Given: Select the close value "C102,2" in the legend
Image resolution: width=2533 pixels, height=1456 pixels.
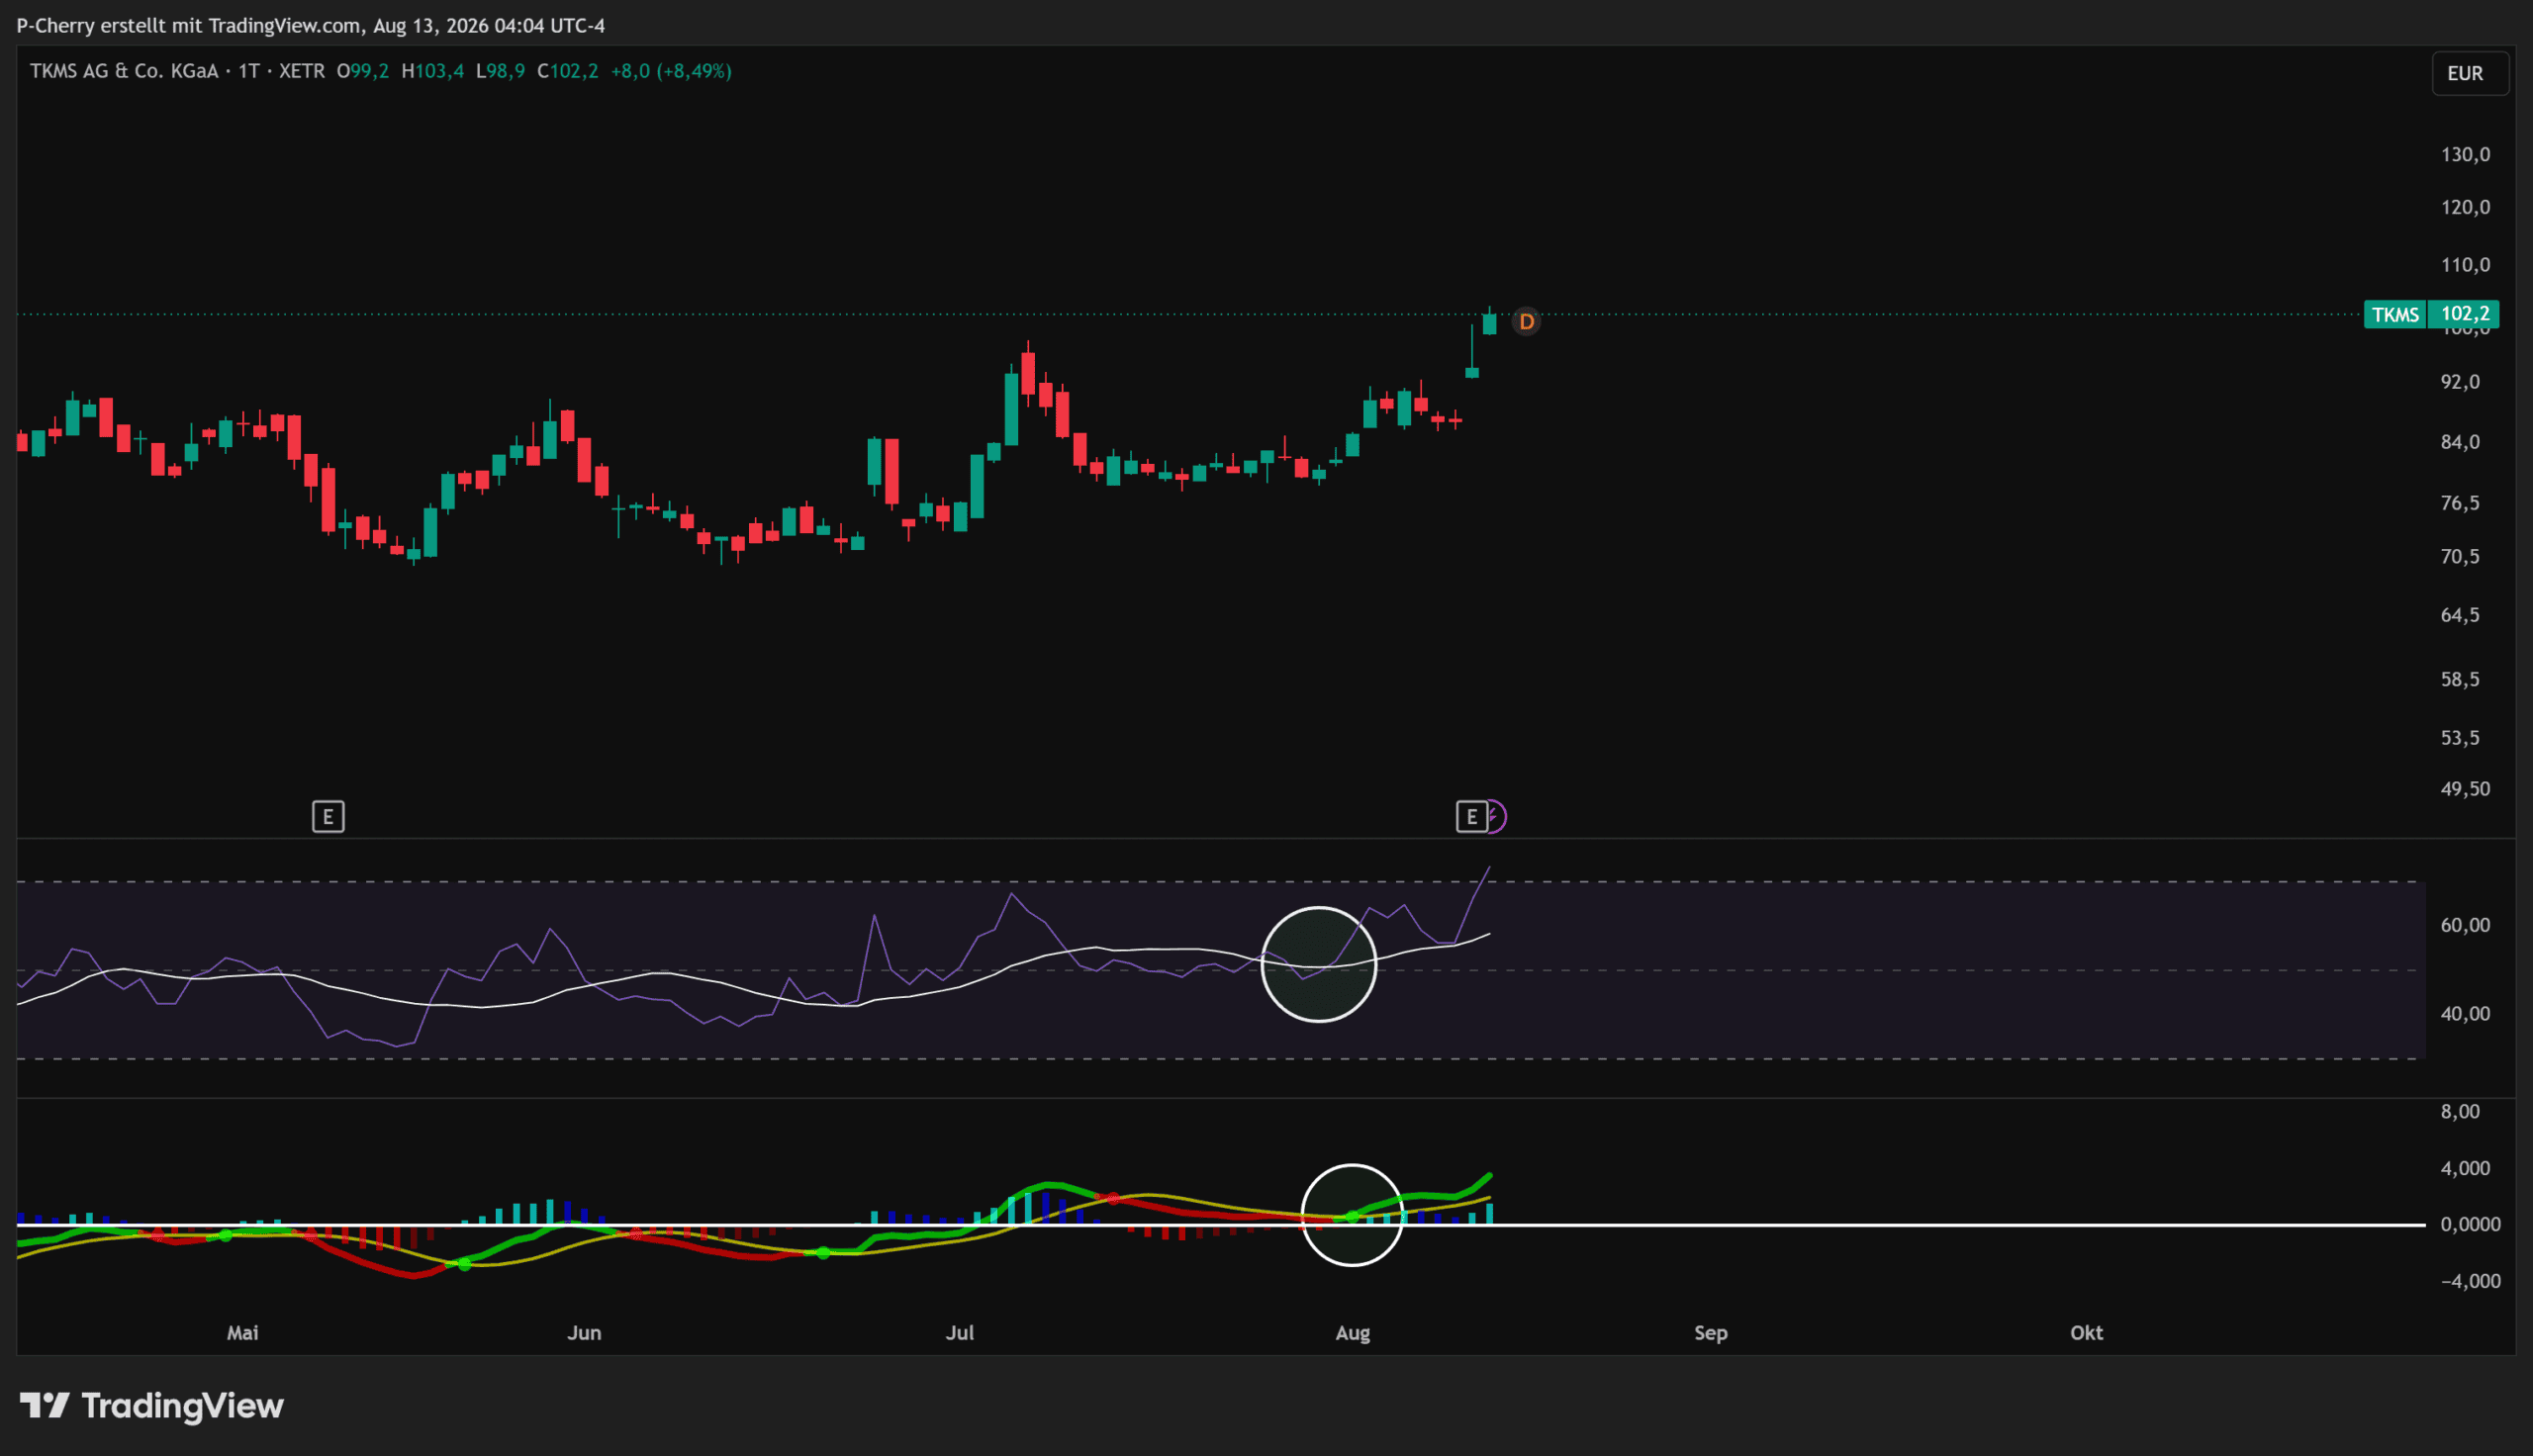Looking at the screenshot, I should coord(568,71).
